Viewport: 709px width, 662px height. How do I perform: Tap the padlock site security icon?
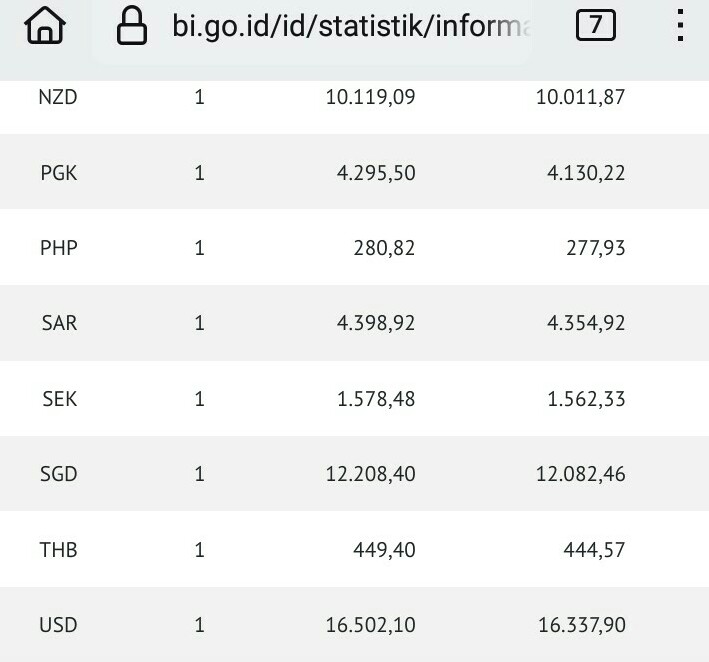132,27
